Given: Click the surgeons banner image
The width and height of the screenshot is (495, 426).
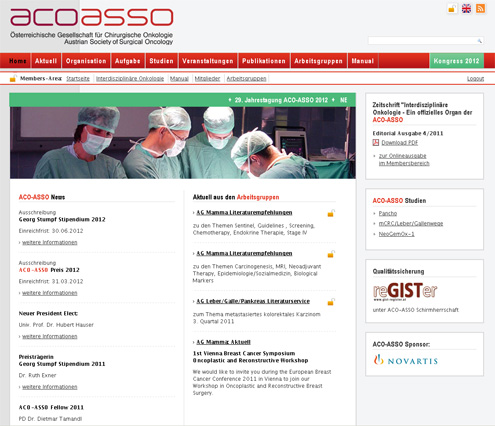Looking at the screenshot, I should point(183,143).
